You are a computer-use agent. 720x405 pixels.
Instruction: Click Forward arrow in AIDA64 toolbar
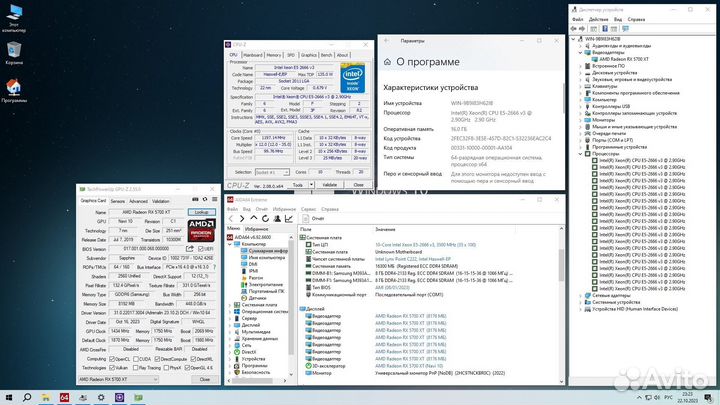click(x=242, y=219)
